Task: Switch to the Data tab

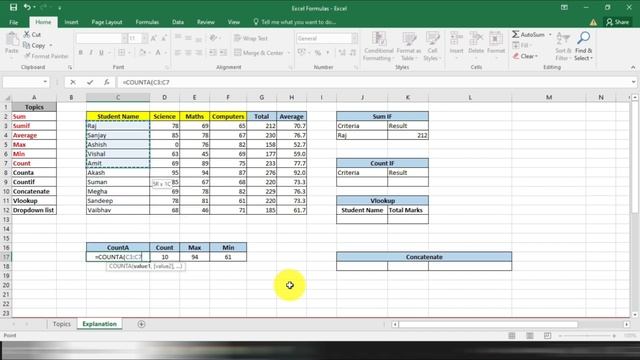Action: tap(178, 22)
